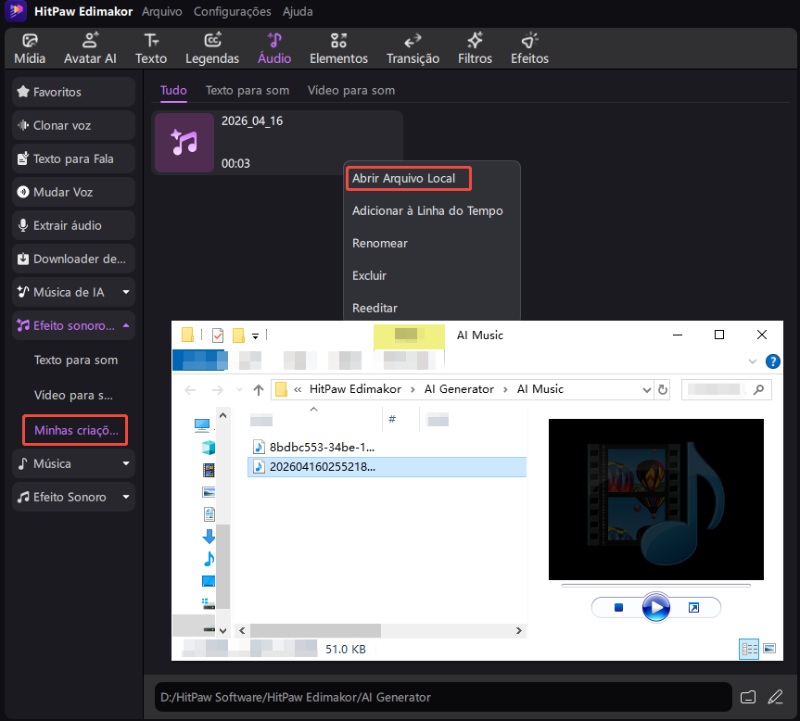Click the Explorer refresh button
800x721 pixels.
point(662,390)
